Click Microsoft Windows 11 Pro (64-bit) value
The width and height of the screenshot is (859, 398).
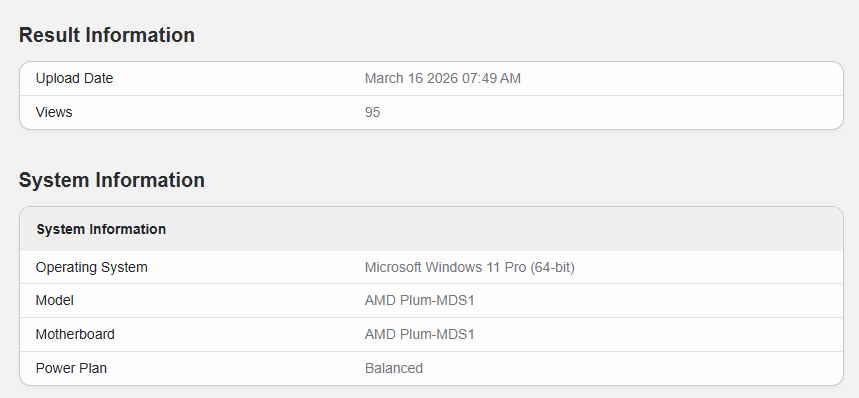pos(469,267)
